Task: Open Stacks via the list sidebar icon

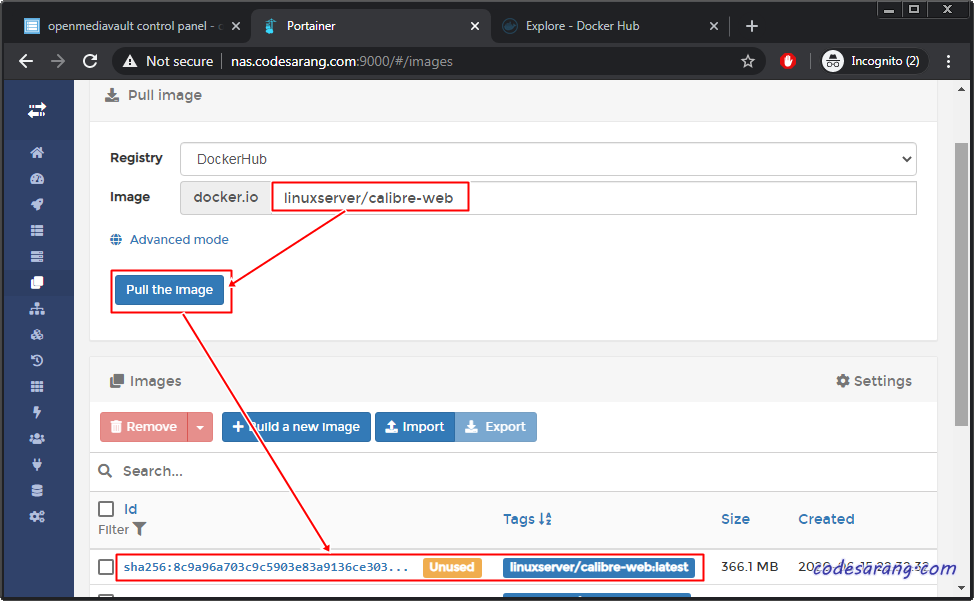Action: (x=37, y=230)
